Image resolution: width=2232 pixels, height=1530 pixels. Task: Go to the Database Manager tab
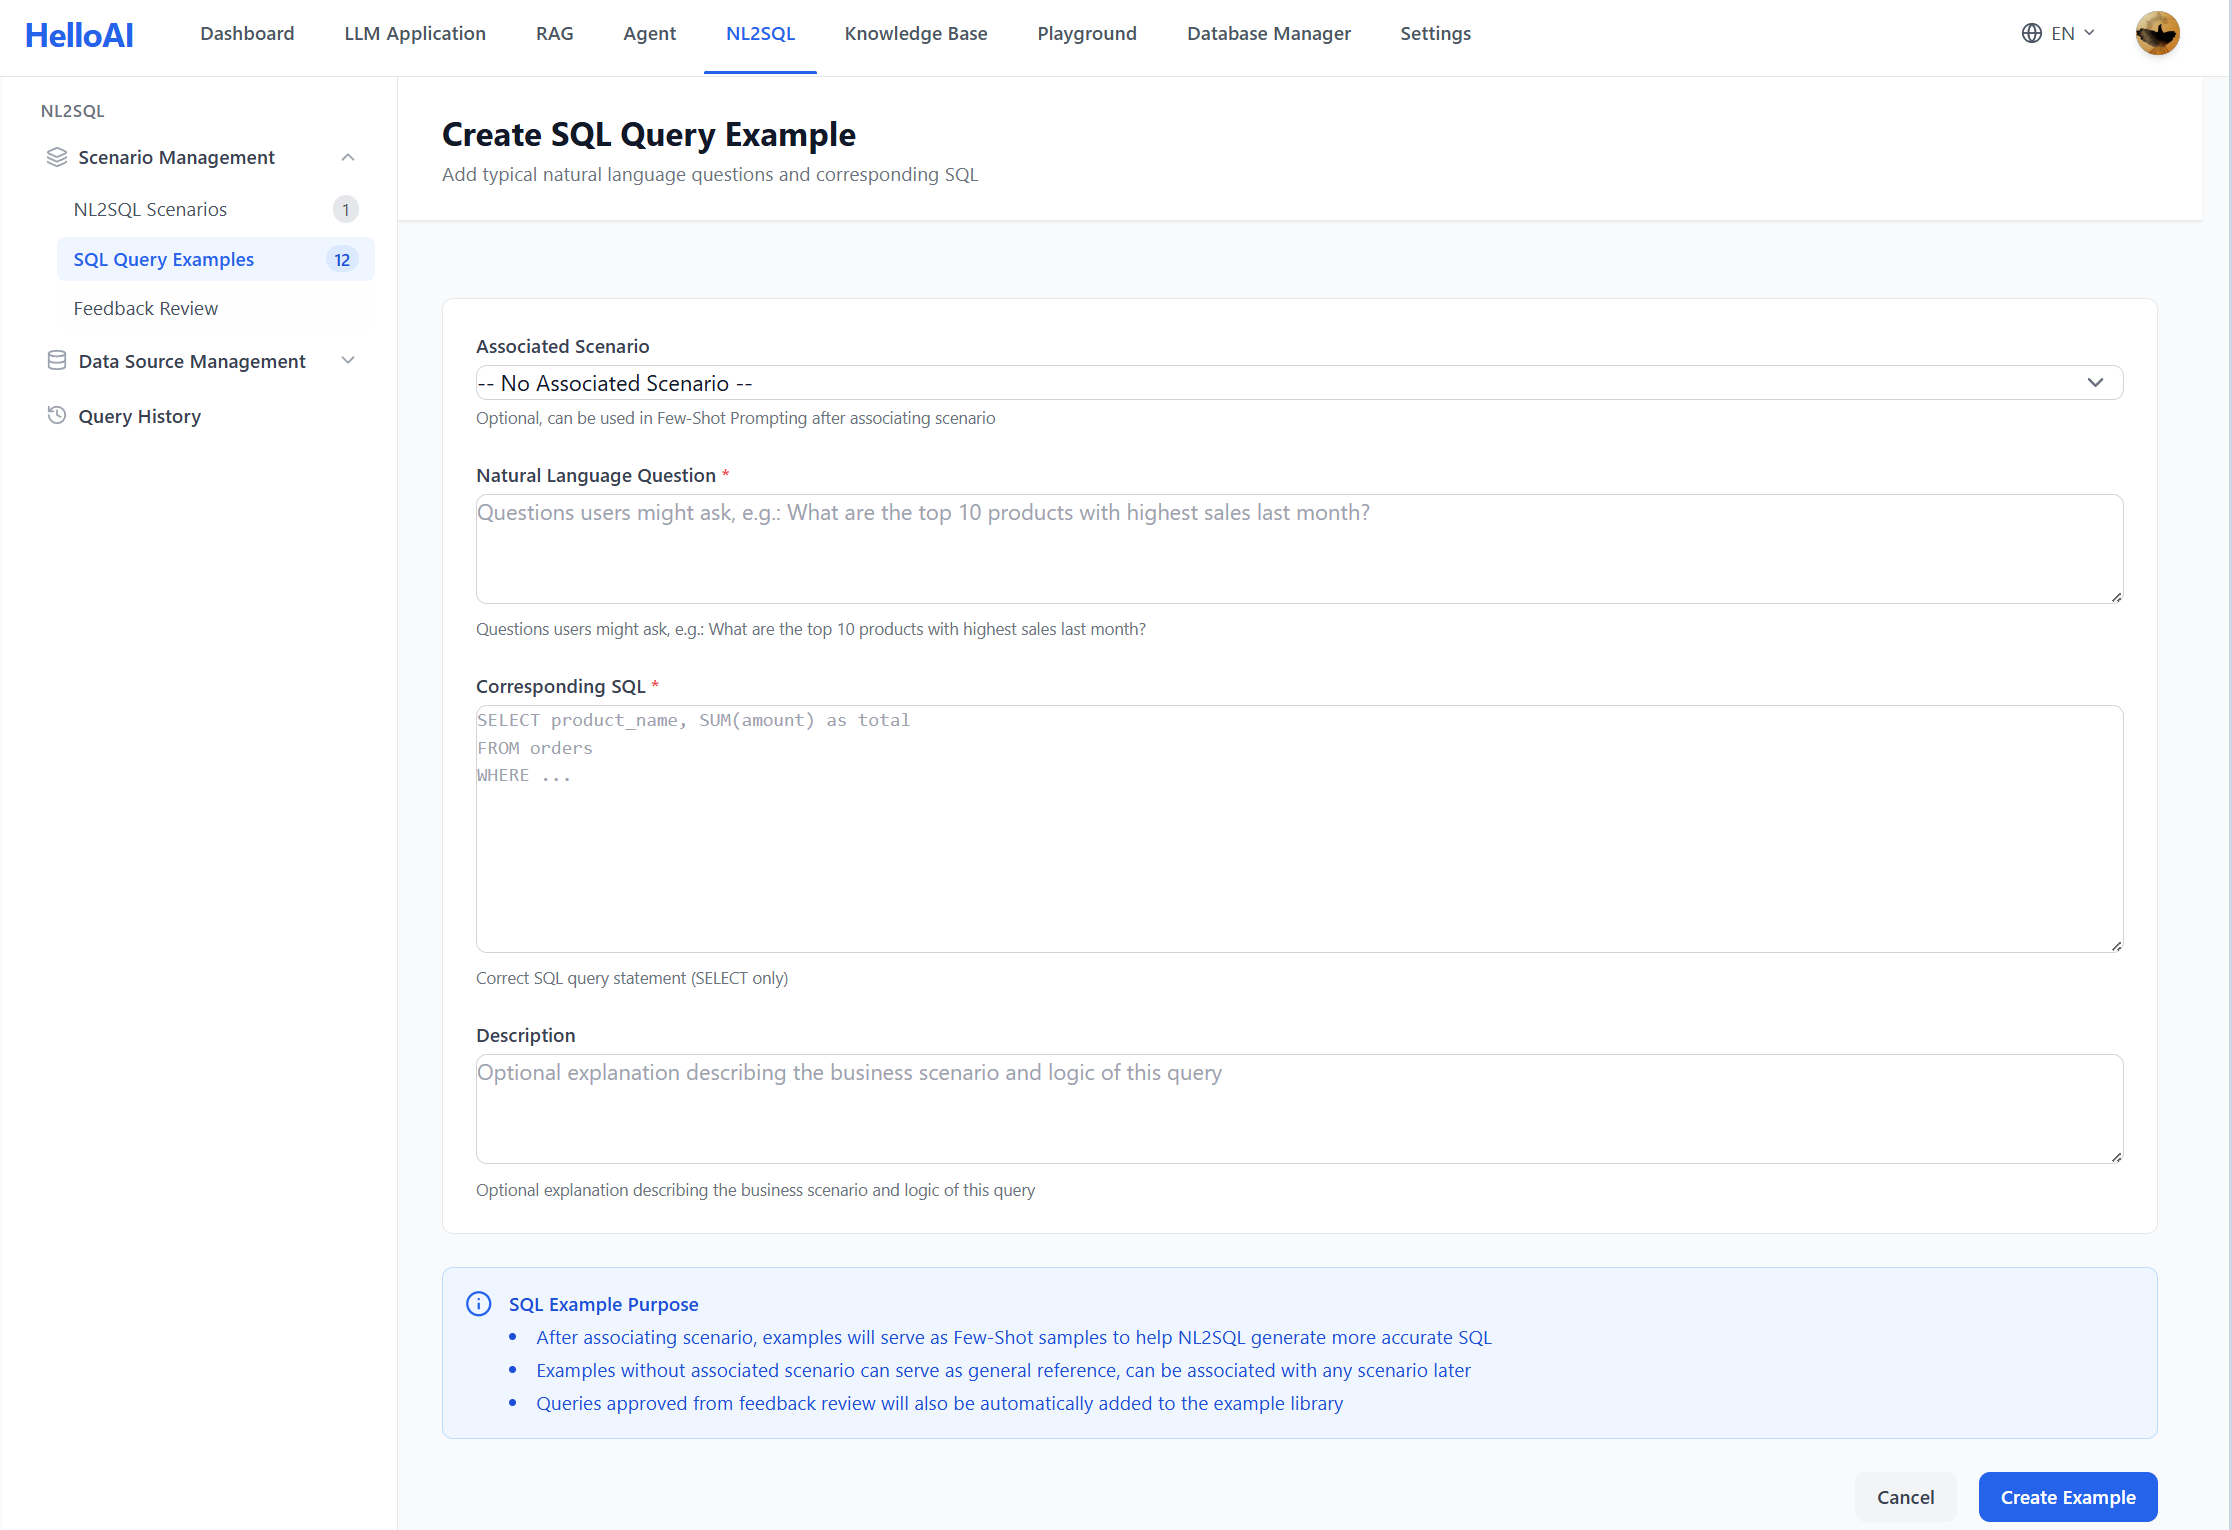click(1268, 33)
